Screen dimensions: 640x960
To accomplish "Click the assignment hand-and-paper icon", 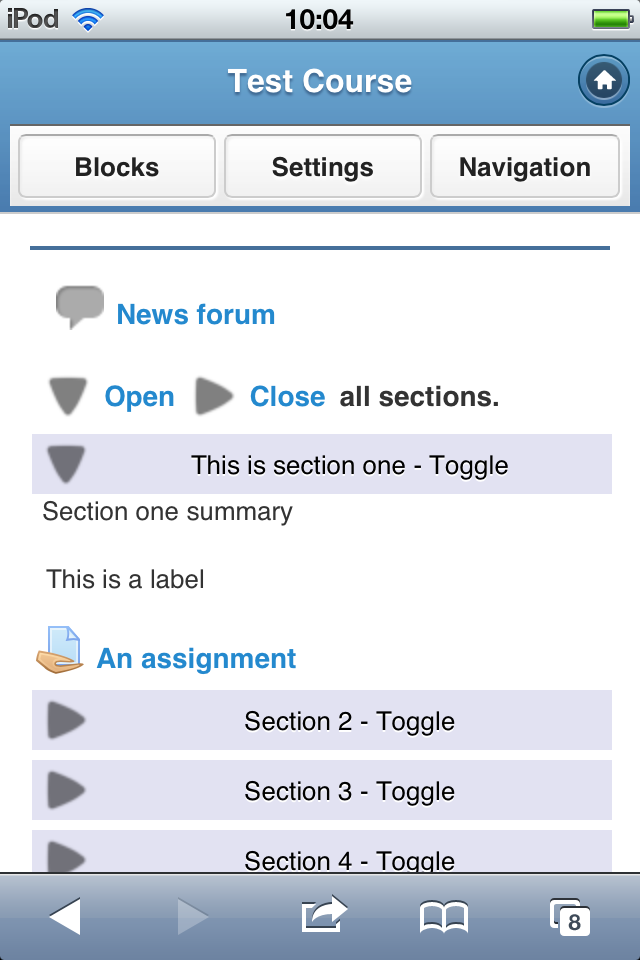I will click(59, 650).
